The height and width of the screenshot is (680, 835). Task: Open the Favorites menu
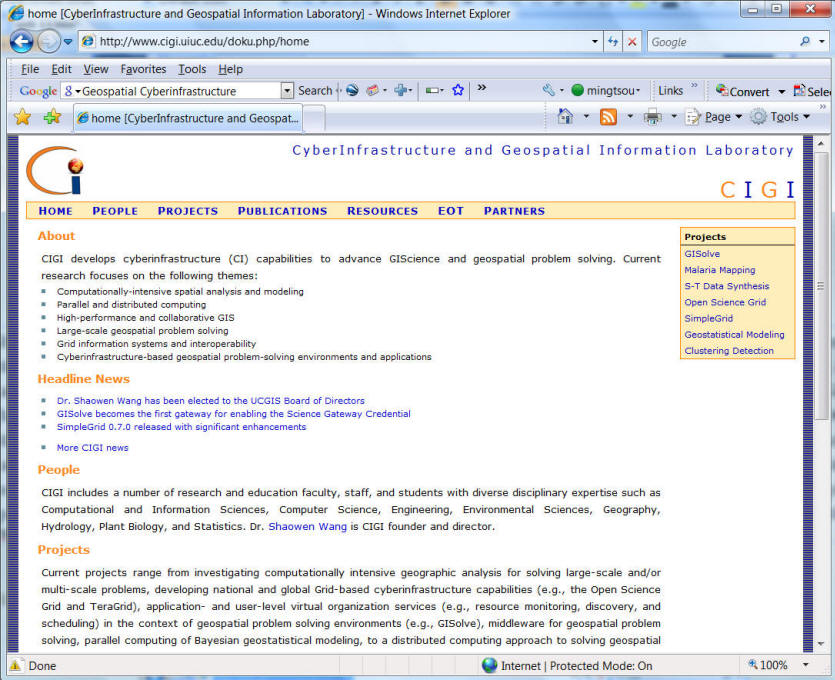143,69
